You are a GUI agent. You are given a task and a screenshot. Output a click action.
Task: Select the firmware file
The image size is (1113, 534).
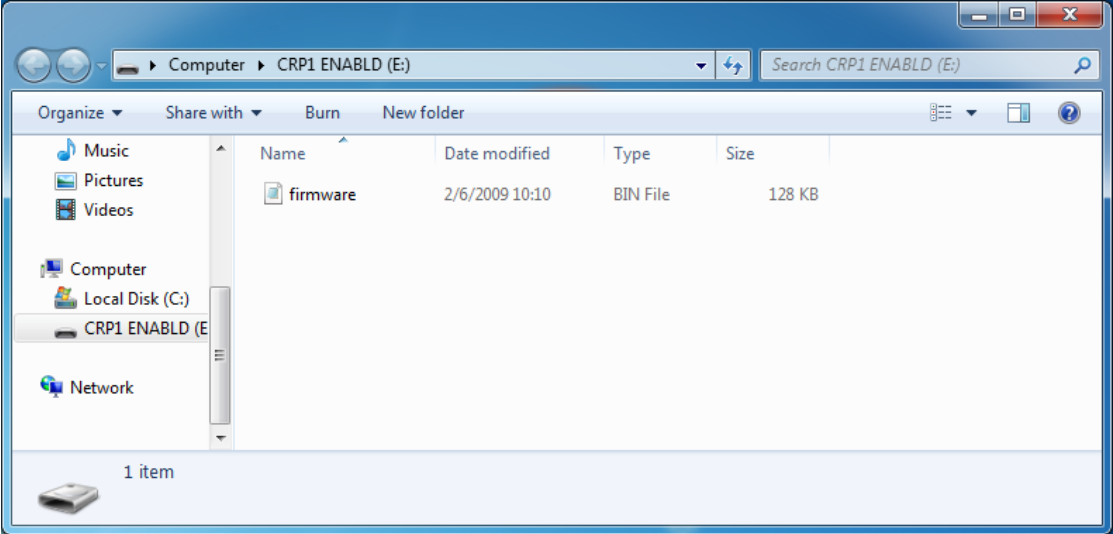tap(322, 194)
